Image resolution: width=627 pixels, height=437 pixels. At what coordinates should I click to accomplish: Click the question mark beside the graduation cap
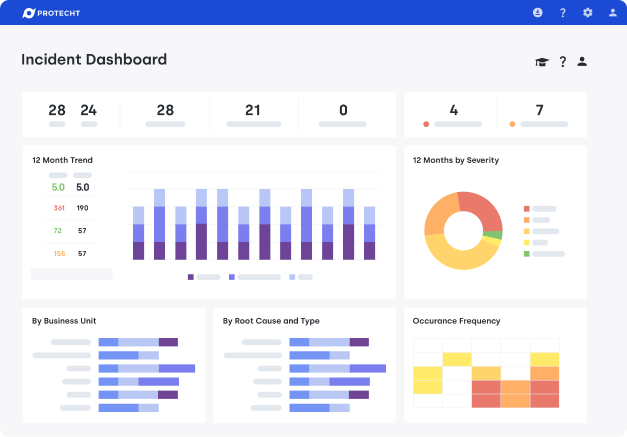tap(563, 62)
